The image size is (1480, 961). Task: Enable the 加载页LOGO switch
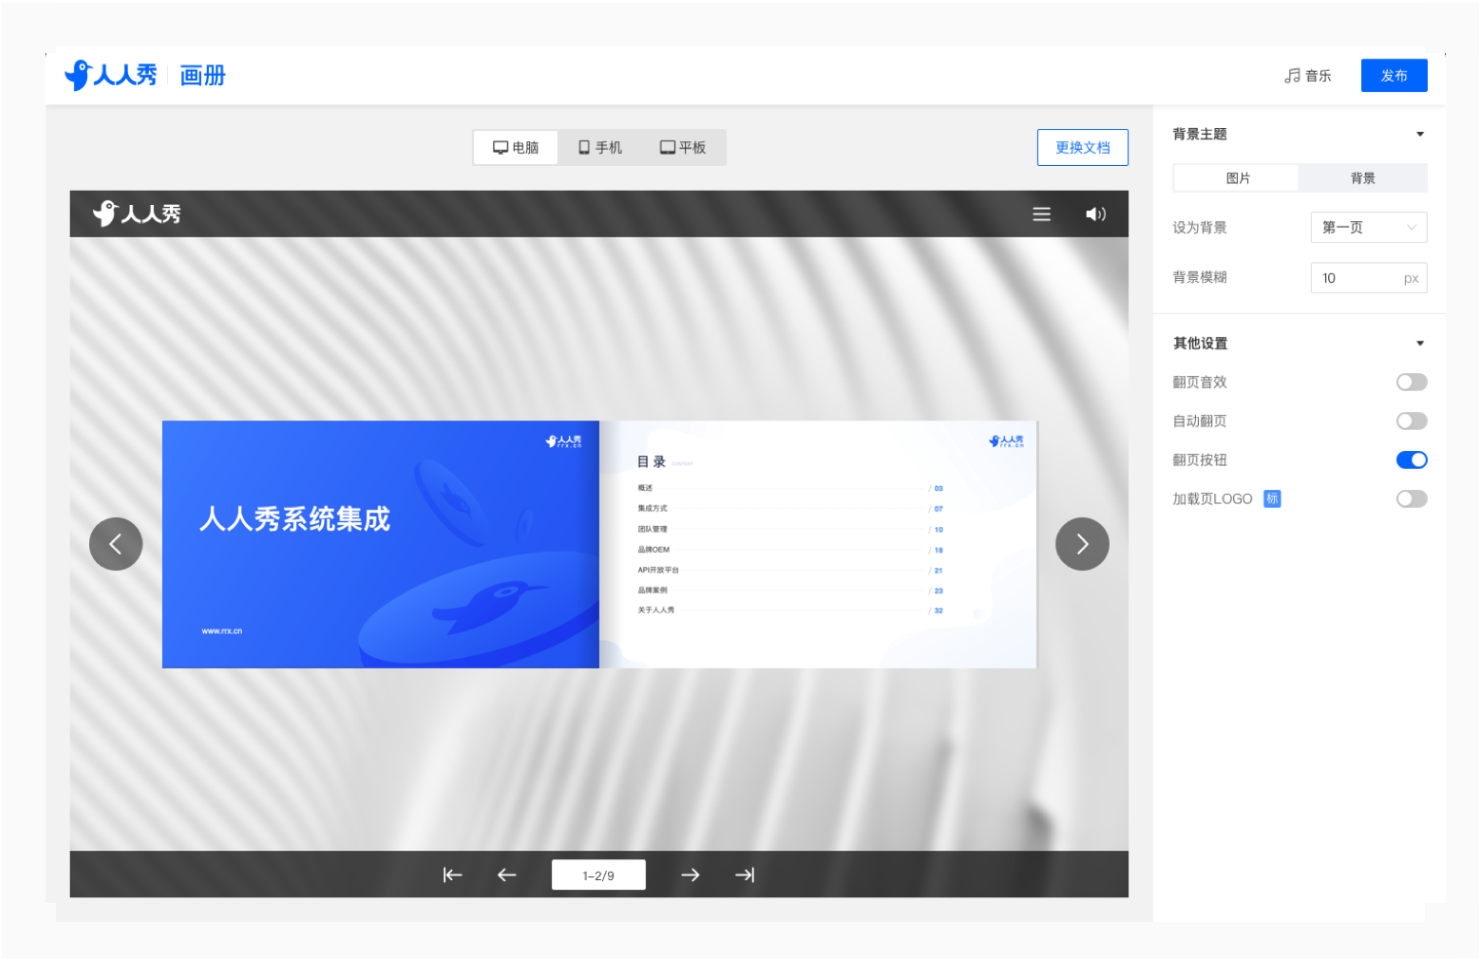click(x=1411, y=499)
